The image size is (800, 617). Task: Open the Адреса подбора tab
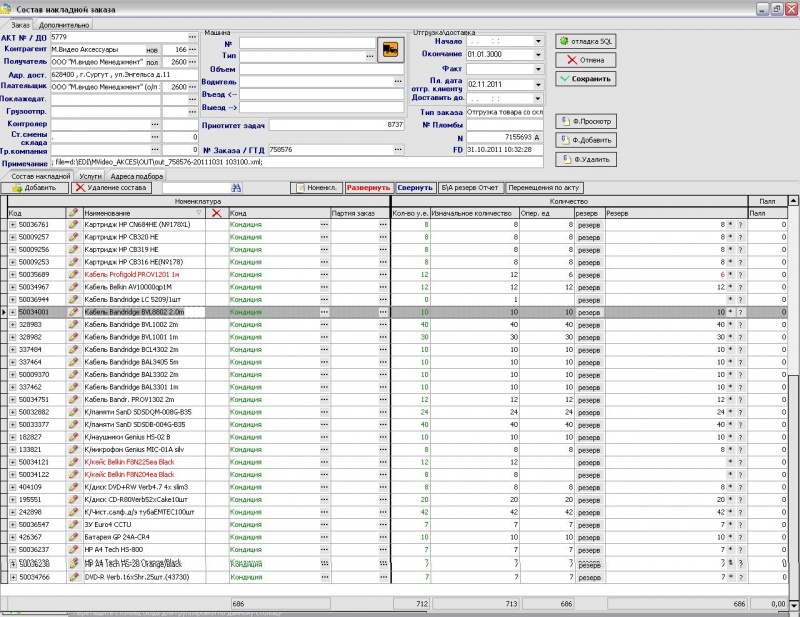click(136, 176)
